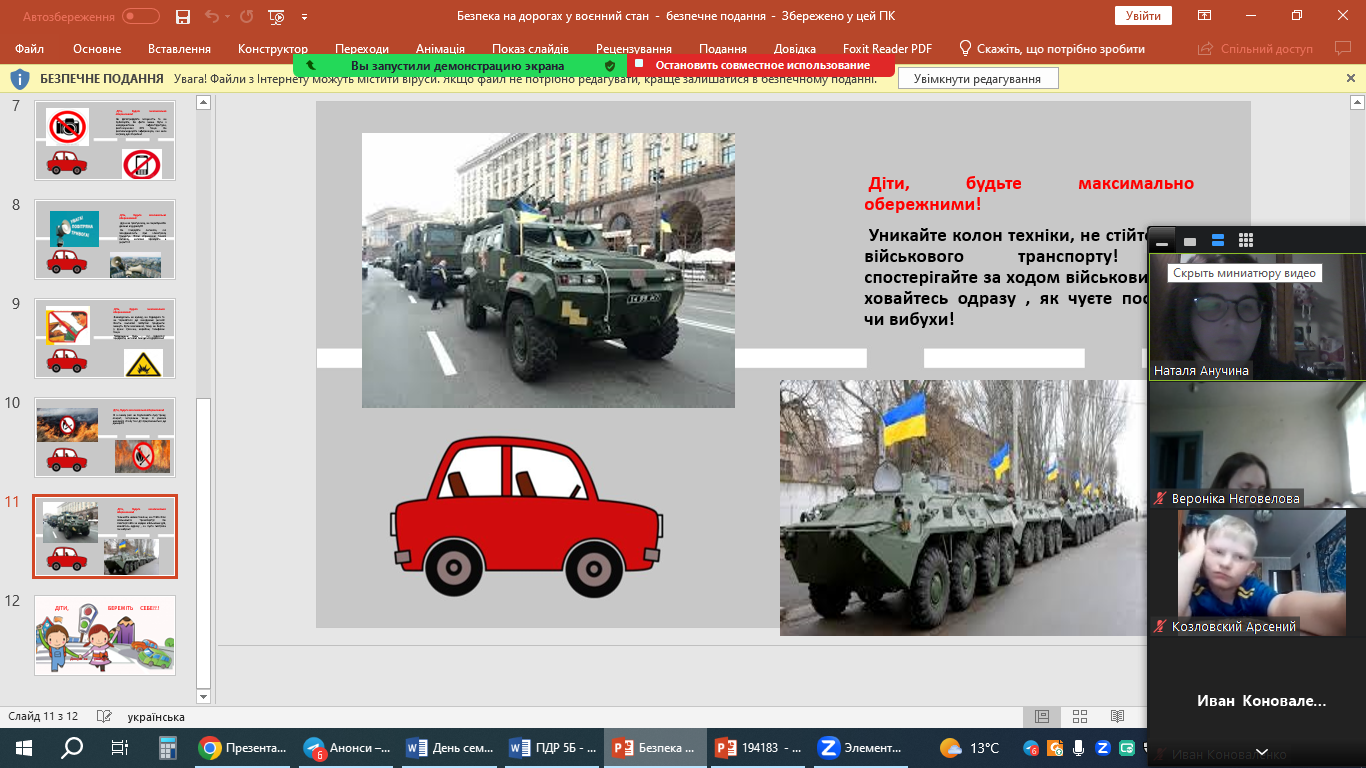Image resolution: width=1366 pixels, height=768 pixels.
Task: Click Козловский Арсений video tile
Action: click(x=1257, y=572)
